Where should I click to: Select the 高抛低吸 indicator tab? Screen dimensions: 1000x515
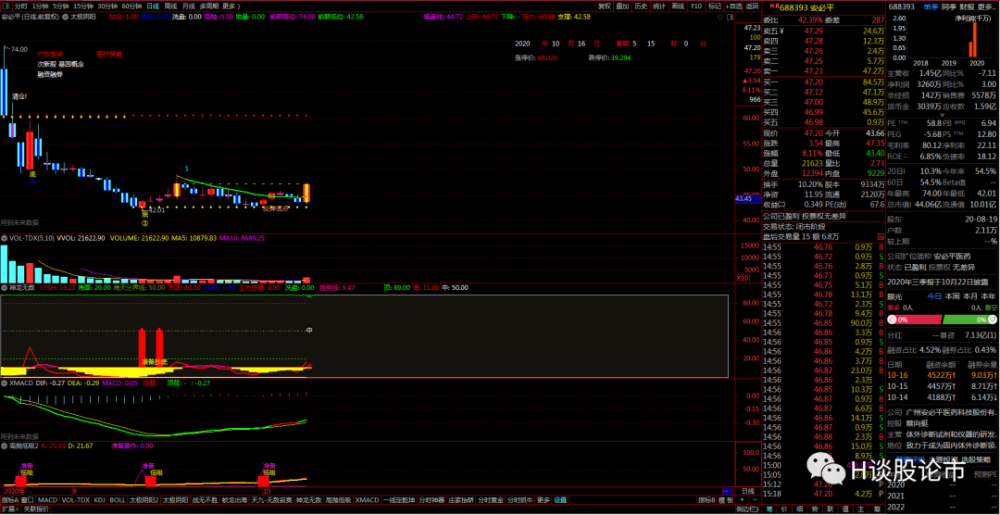click(338, 500)
